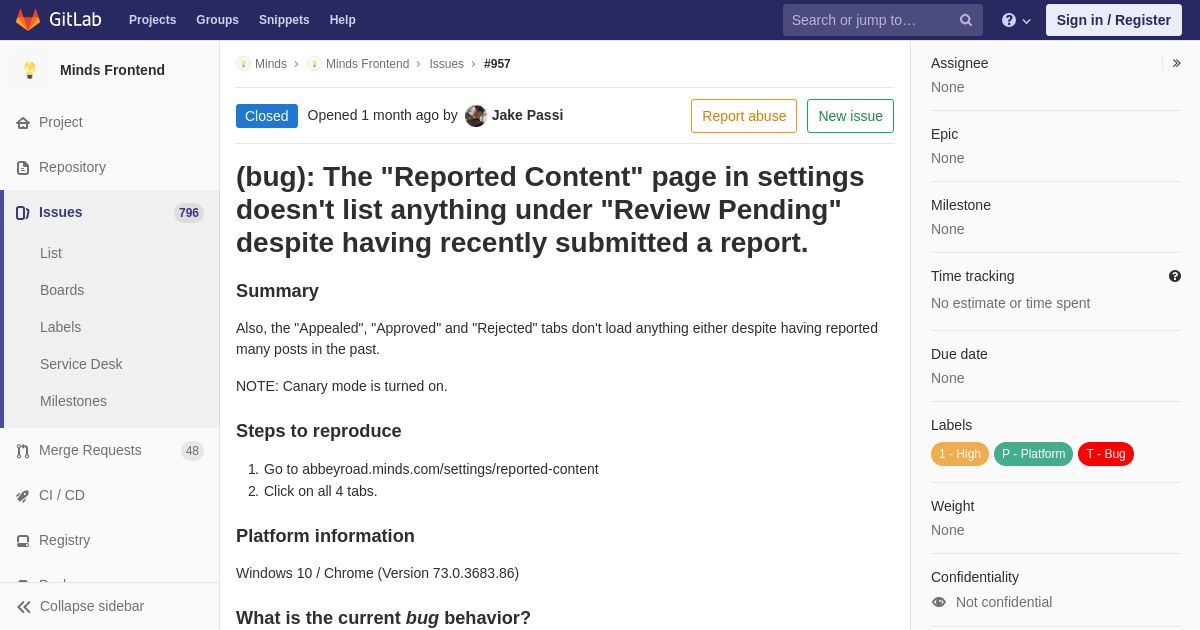This screenshot has width=1200, height=630.
Task: Click the Collapse sidebar text
Action: (x=92, y=606)
